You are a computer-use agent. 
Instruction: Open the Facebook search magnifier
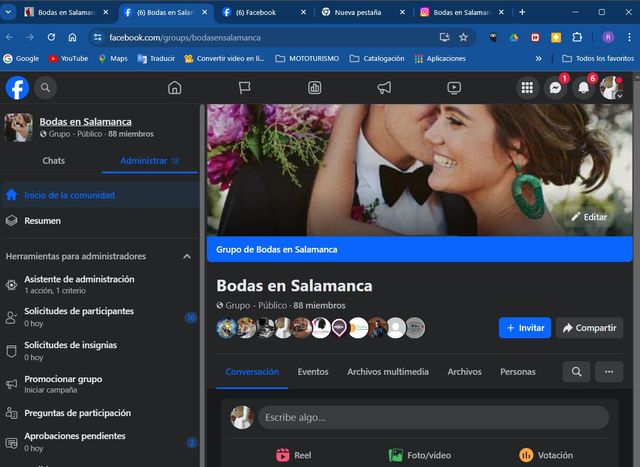45,87
